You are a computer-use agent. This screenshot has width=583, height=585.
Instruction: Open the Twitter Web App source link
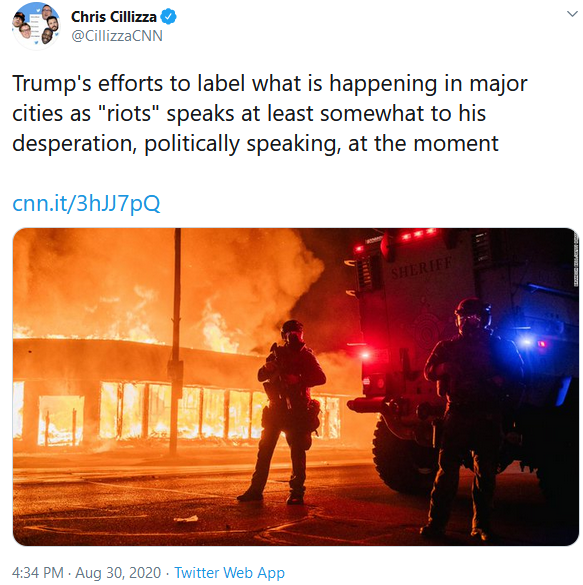[x=229, y=572]
